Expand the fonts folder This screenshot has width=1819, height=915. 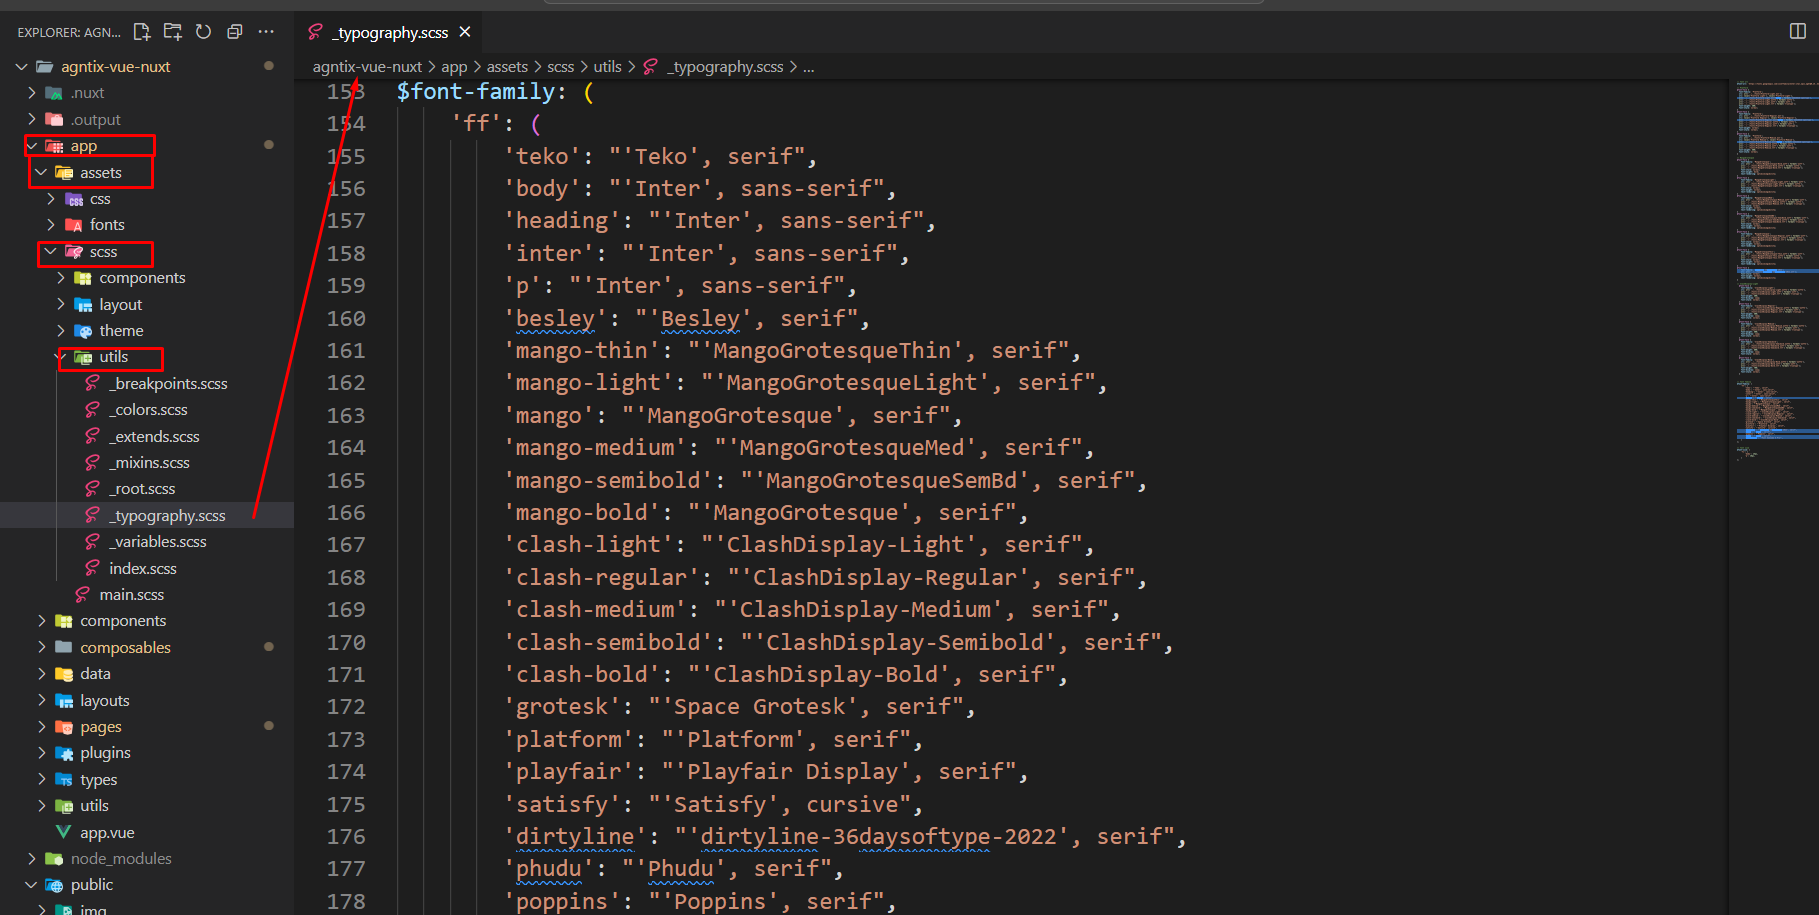[x=107, y=225]
